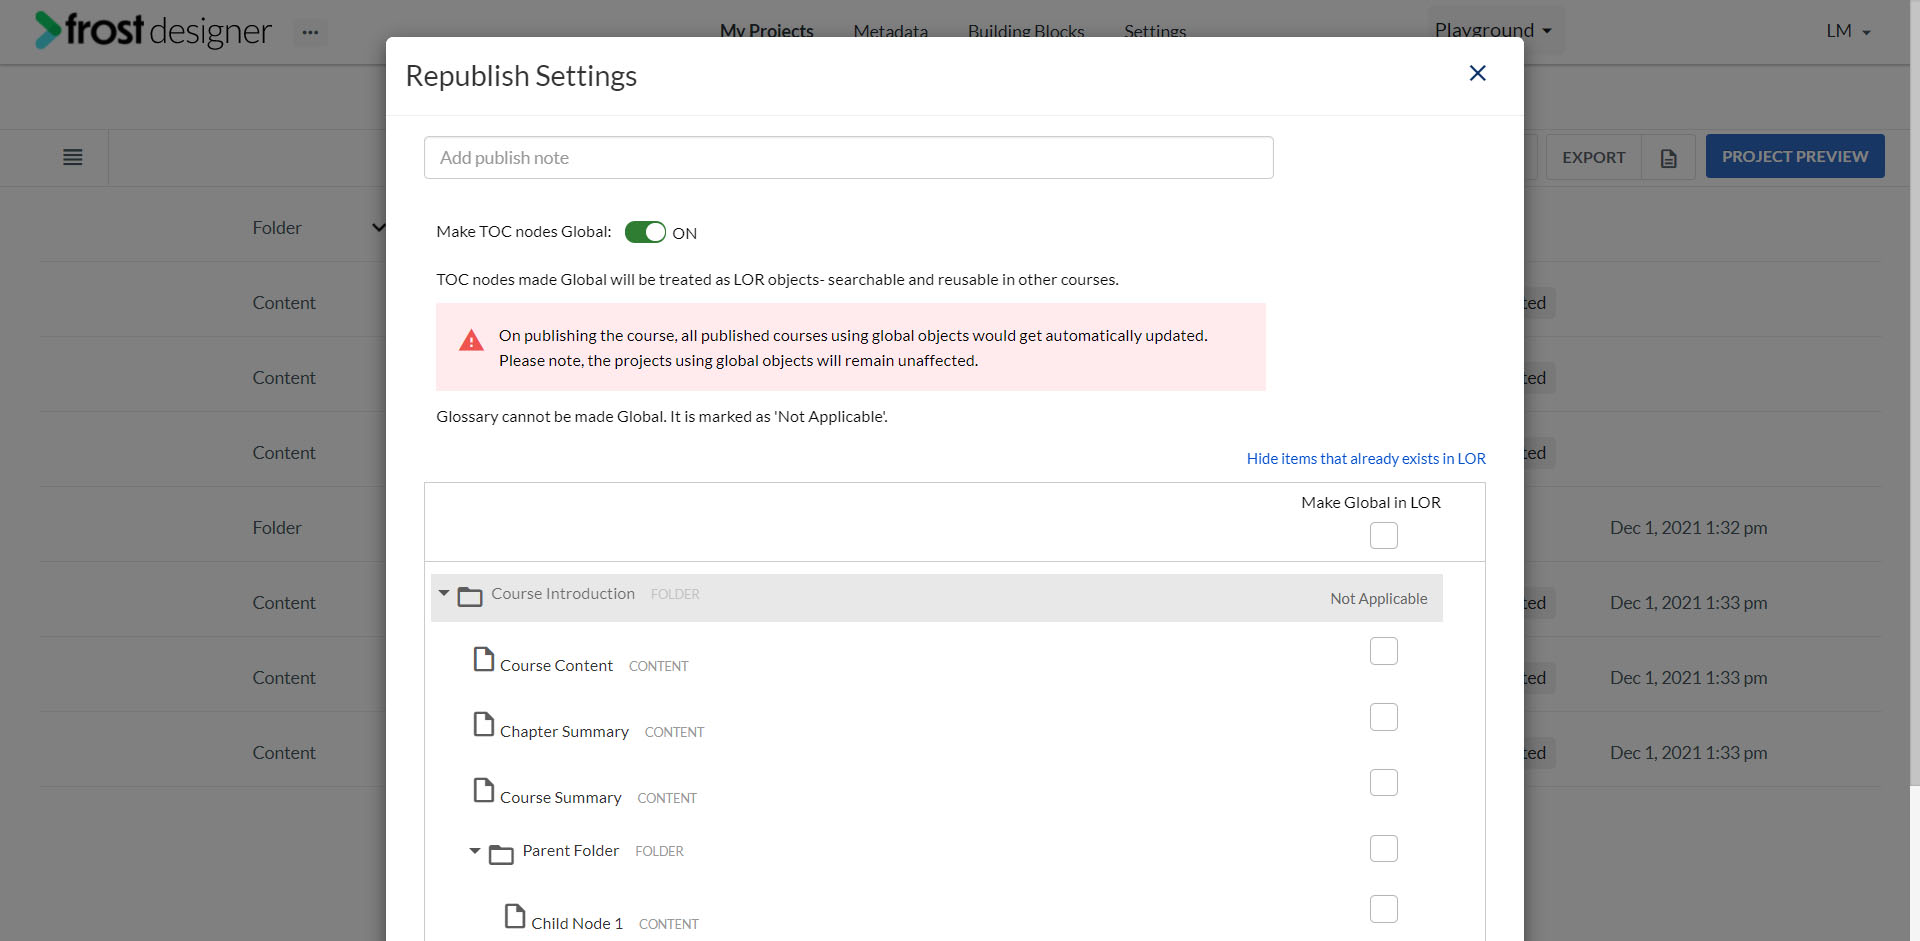Click the Chapter Summary document icon

coord(484,725)
